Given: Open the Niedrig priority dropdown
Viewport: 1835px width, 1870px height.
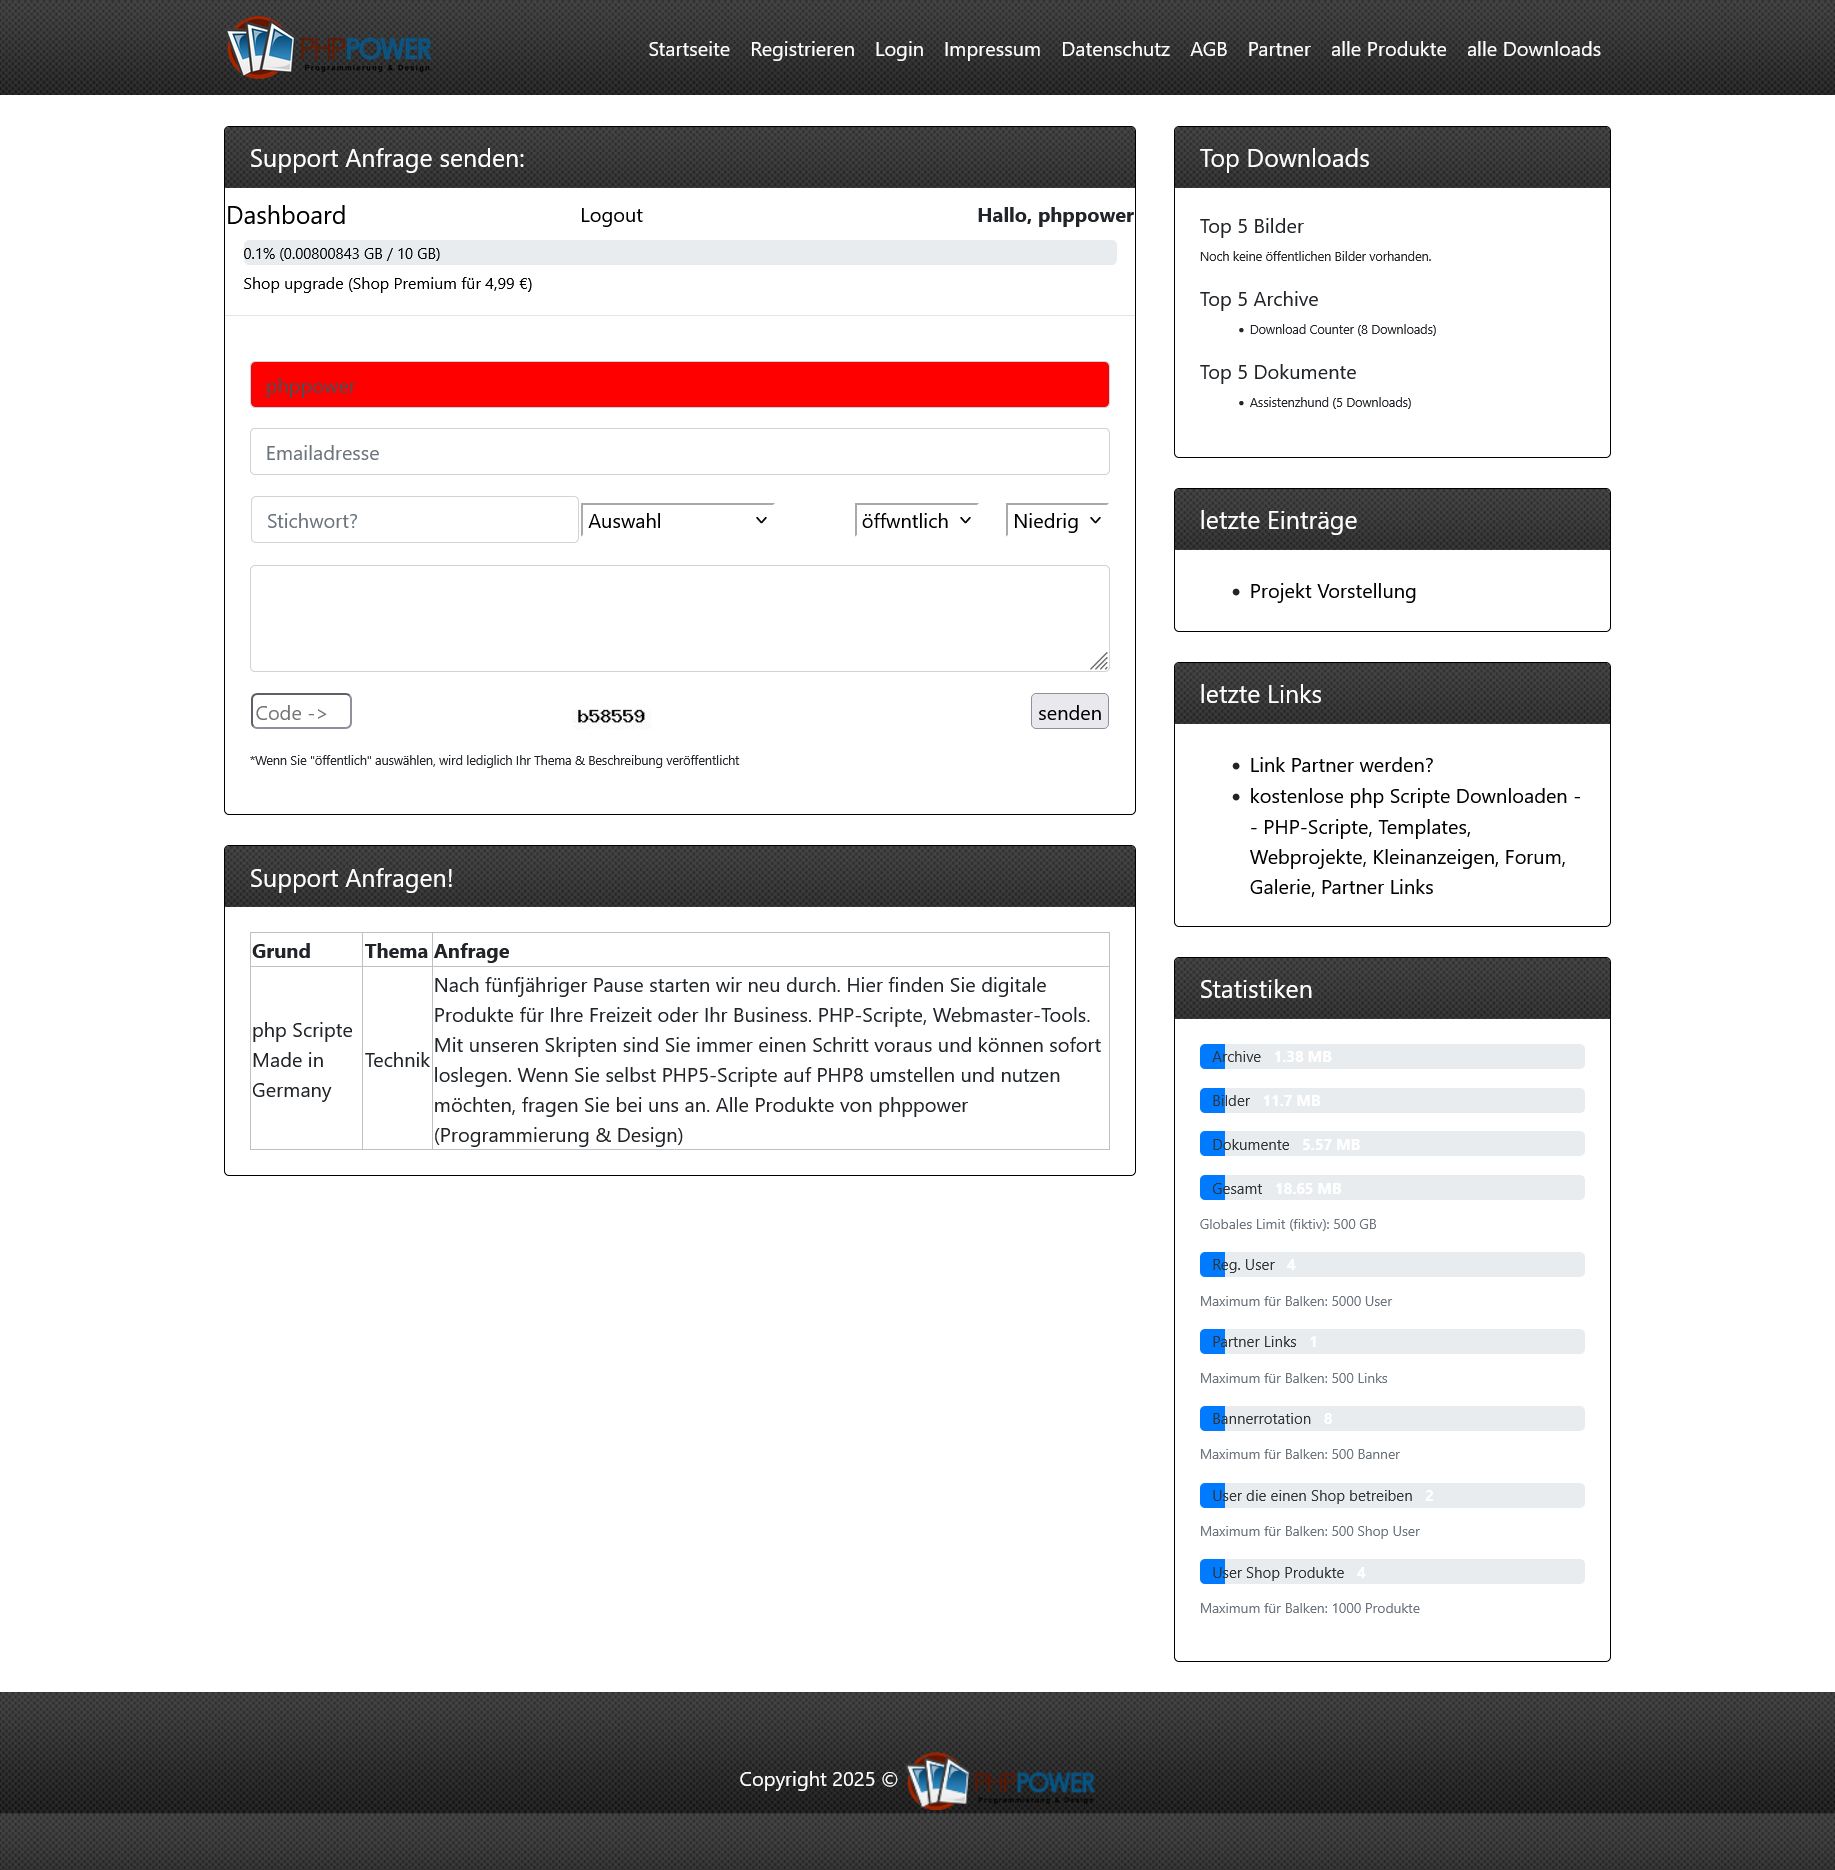Looking at the screenshot, I should 1056,521.
